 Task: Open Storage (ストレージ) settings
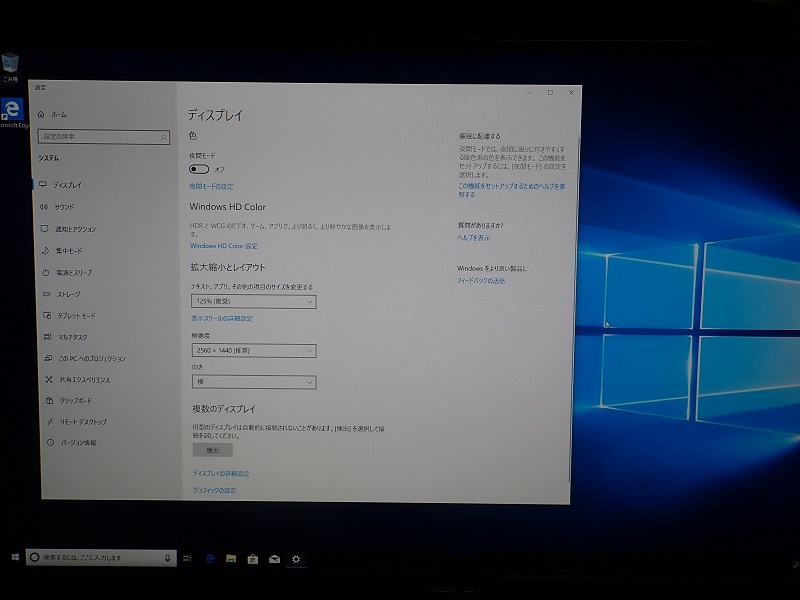[x=62, y=294]
